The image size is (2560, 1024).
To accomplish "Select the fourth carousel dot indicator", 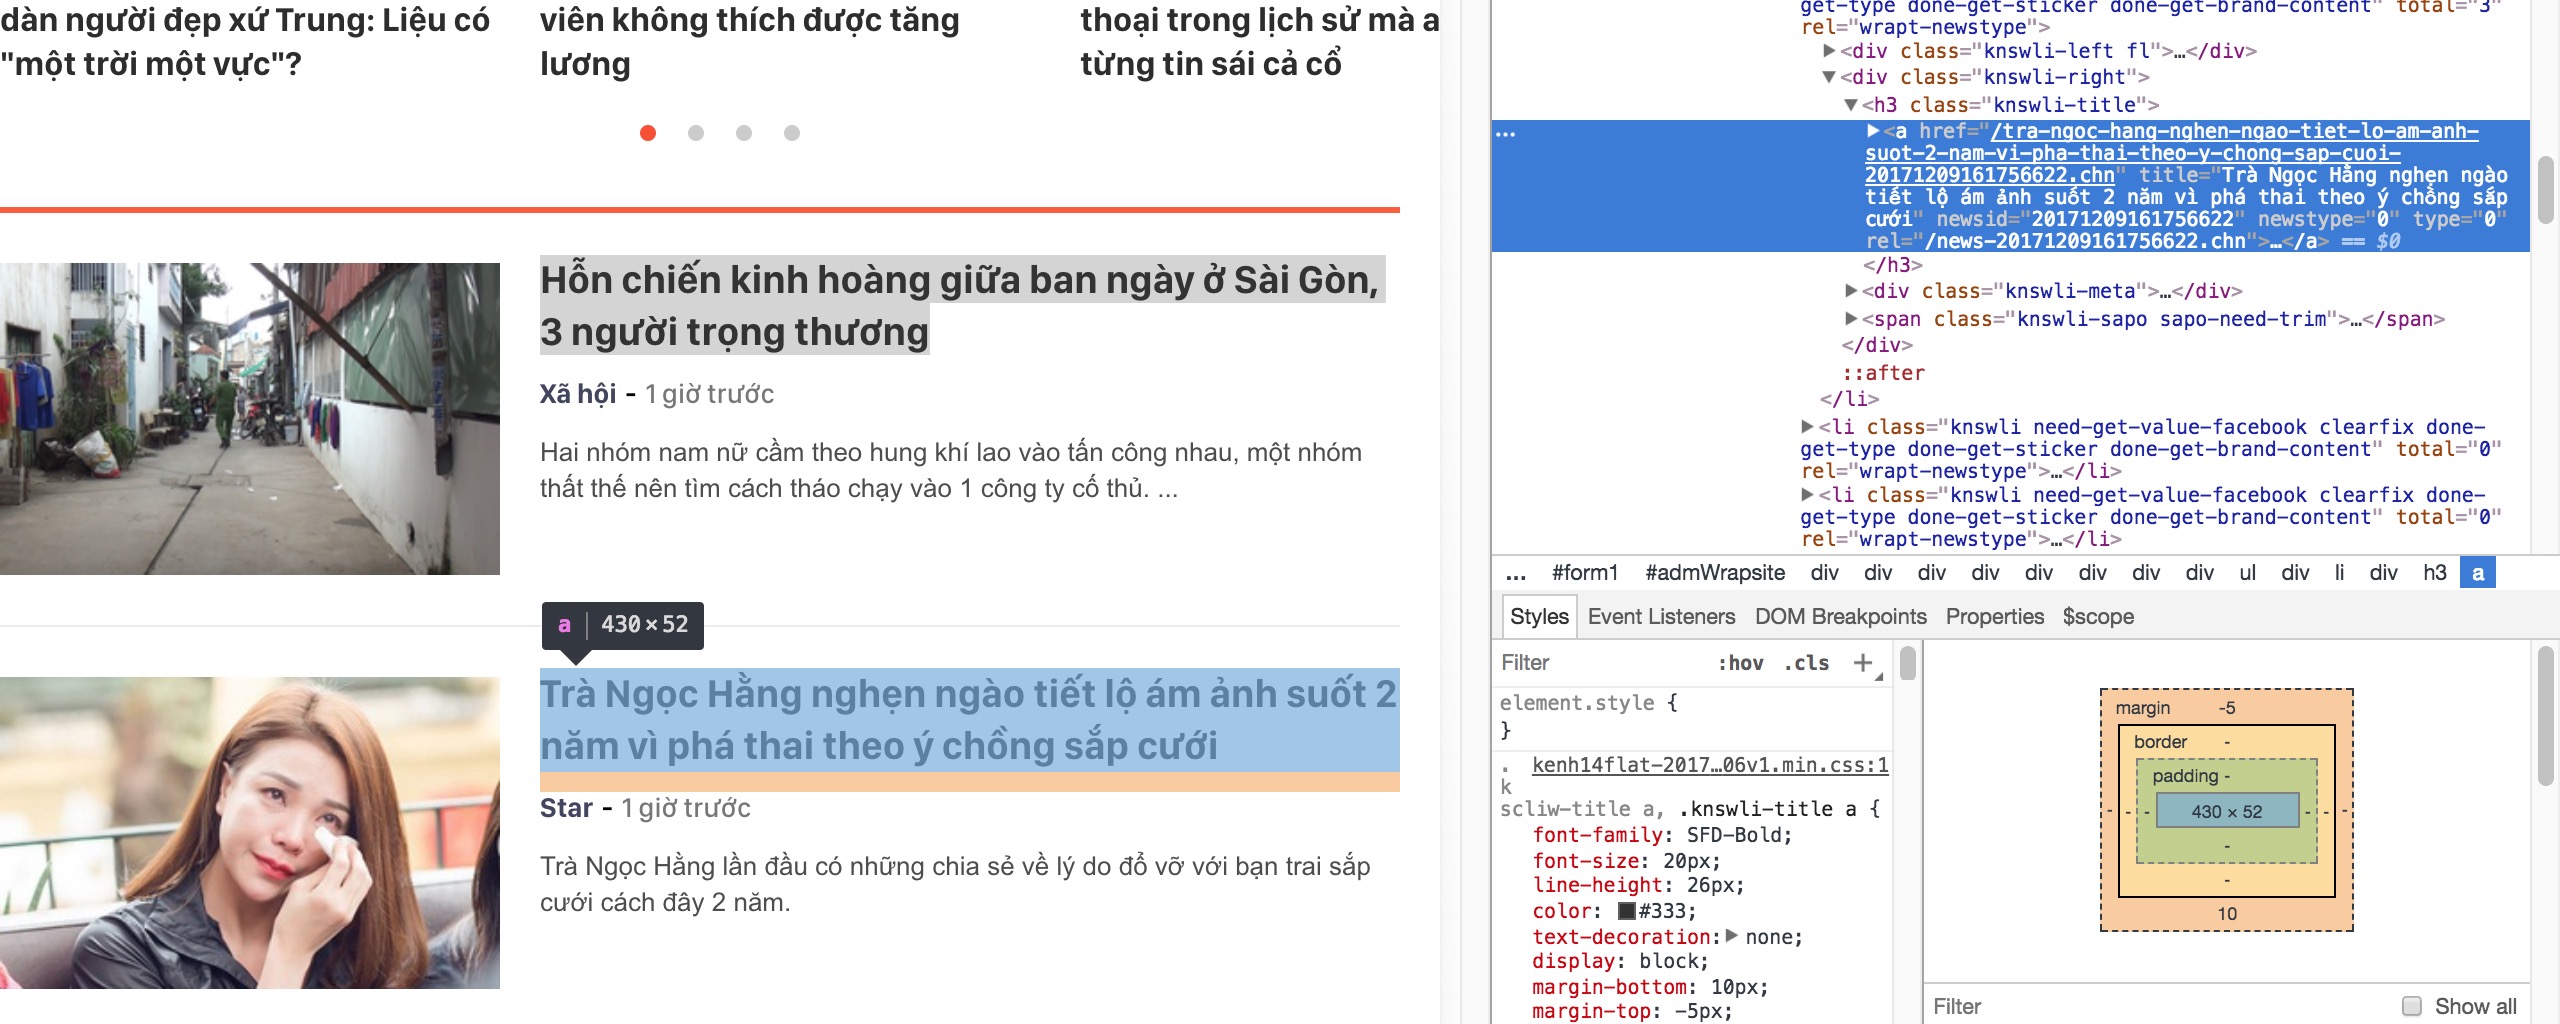I will point(792,133).
